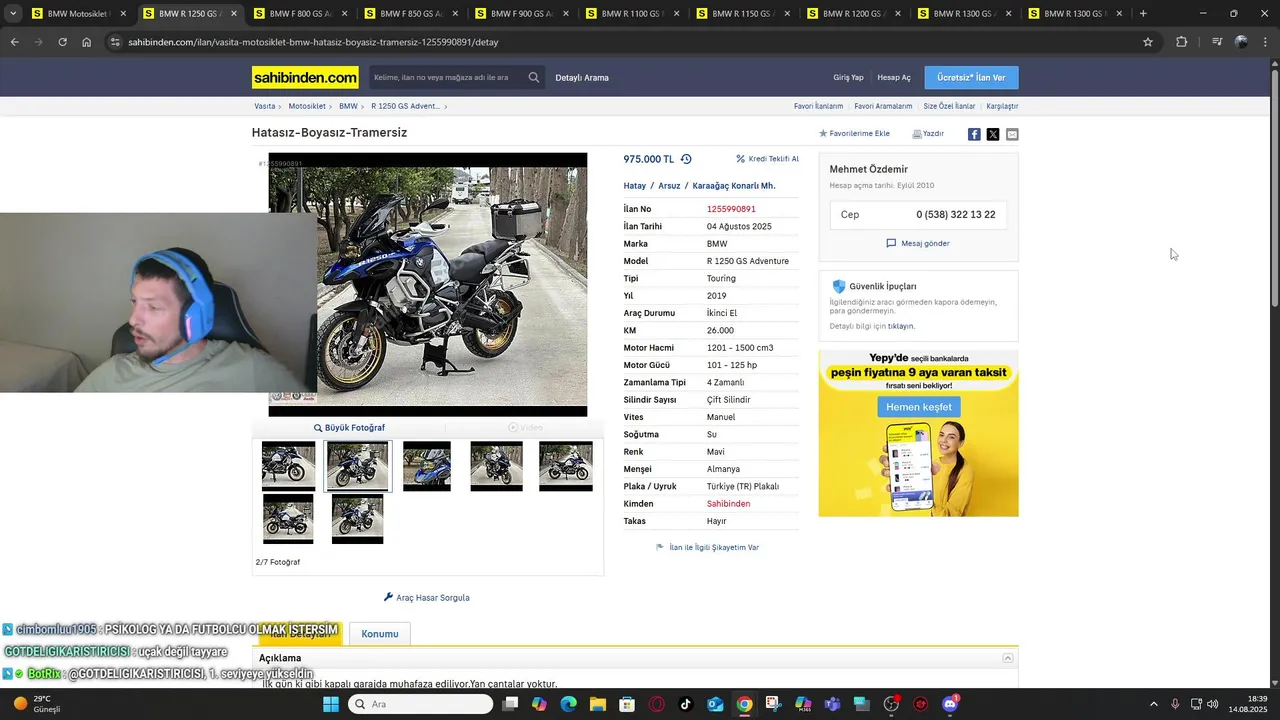
Task: Click the main motorcycle photo
Action: [x=428, y=285]
